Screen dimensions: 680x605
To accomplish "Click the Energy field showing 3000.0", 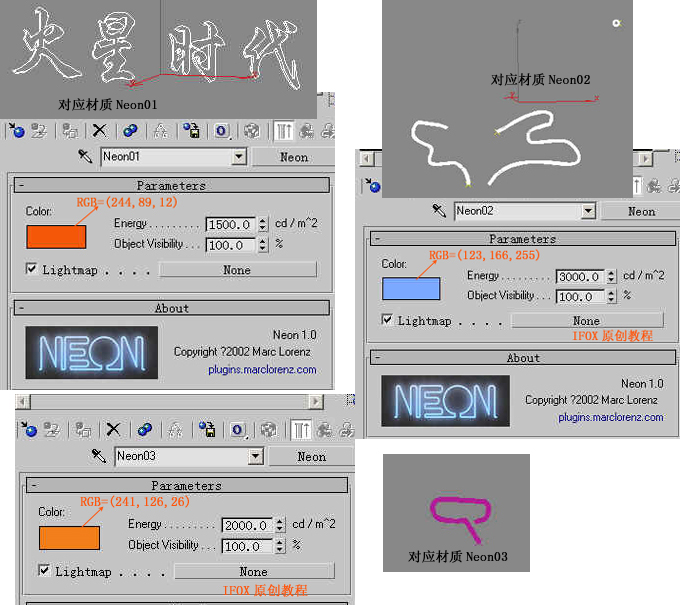I will 581,276.
